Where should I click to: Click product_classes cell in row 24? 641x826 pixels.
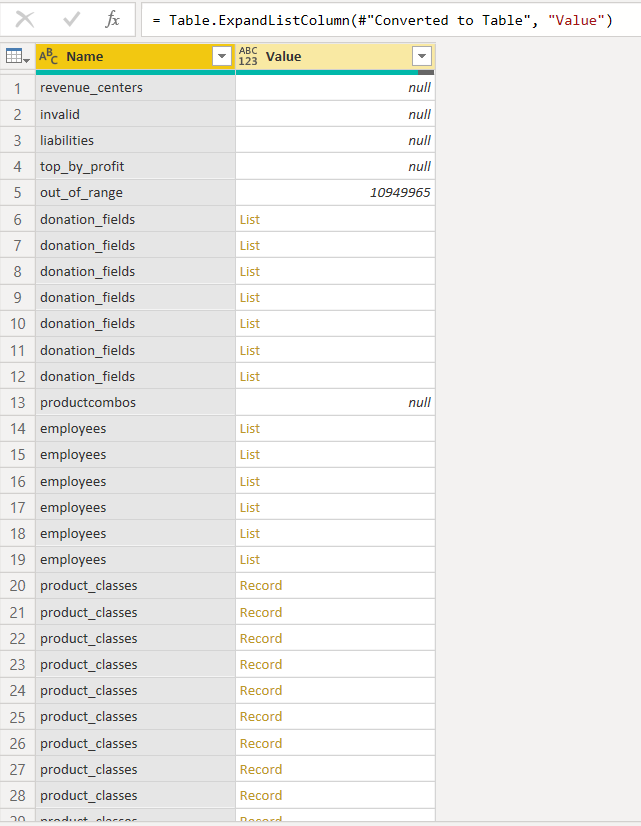[x=135, y=691]
